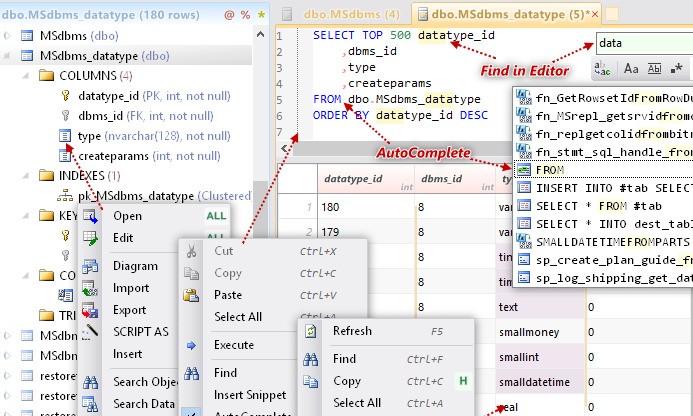
Task: Toggle the % filter in object header
Action: 245,15
